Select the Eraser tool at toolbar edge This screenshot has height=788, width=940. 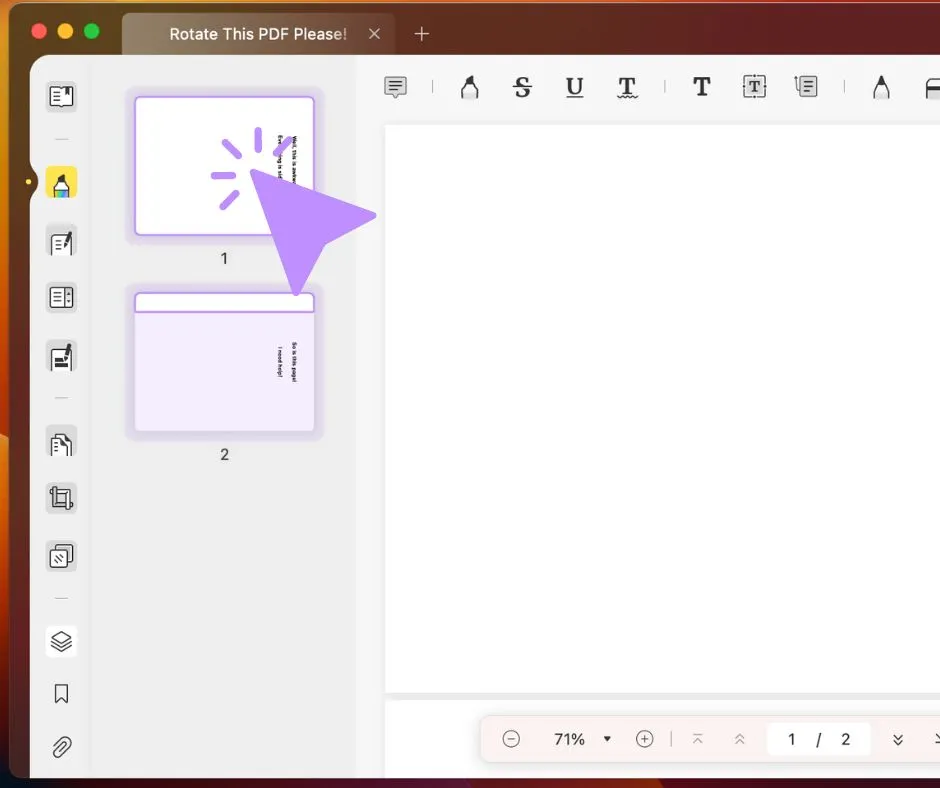(x=932, y=88)
